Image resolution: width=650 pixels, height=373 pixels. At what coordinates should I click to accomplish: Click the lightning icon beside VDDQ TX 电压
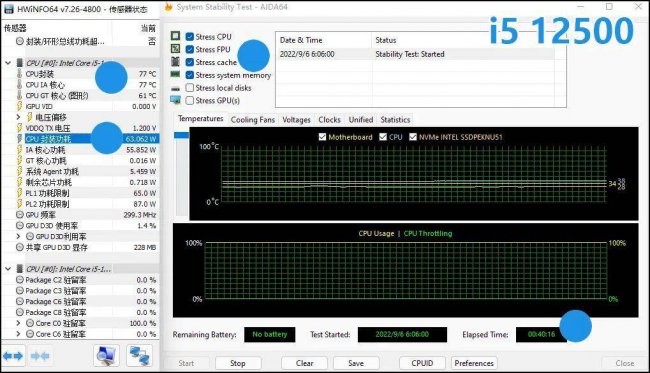click(x=19, y=128)
